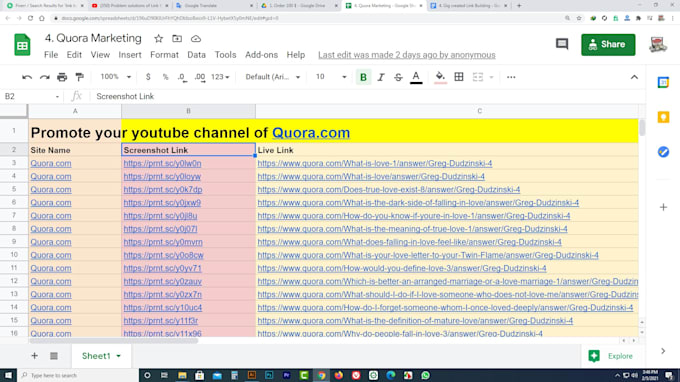Open the fill color picker
680x382 pixels.
click(440, 77)
